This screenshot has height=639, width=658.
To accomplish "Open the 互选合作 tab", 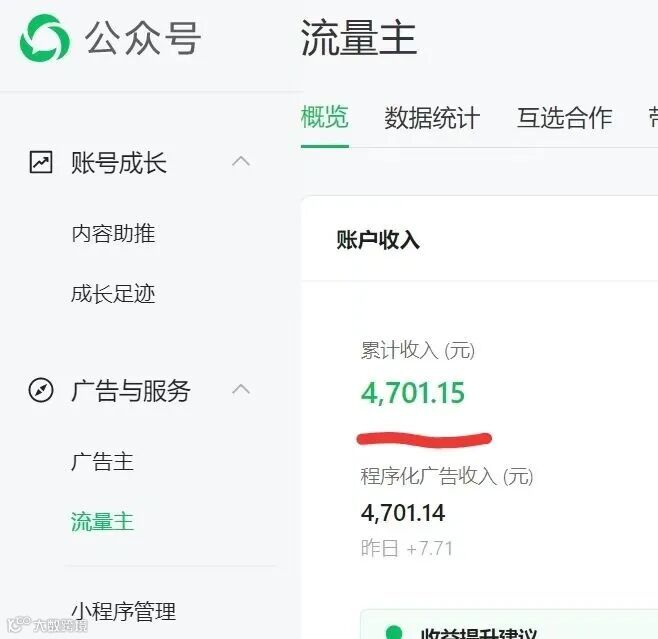I will pyautogui.click(x=564, y=118).
